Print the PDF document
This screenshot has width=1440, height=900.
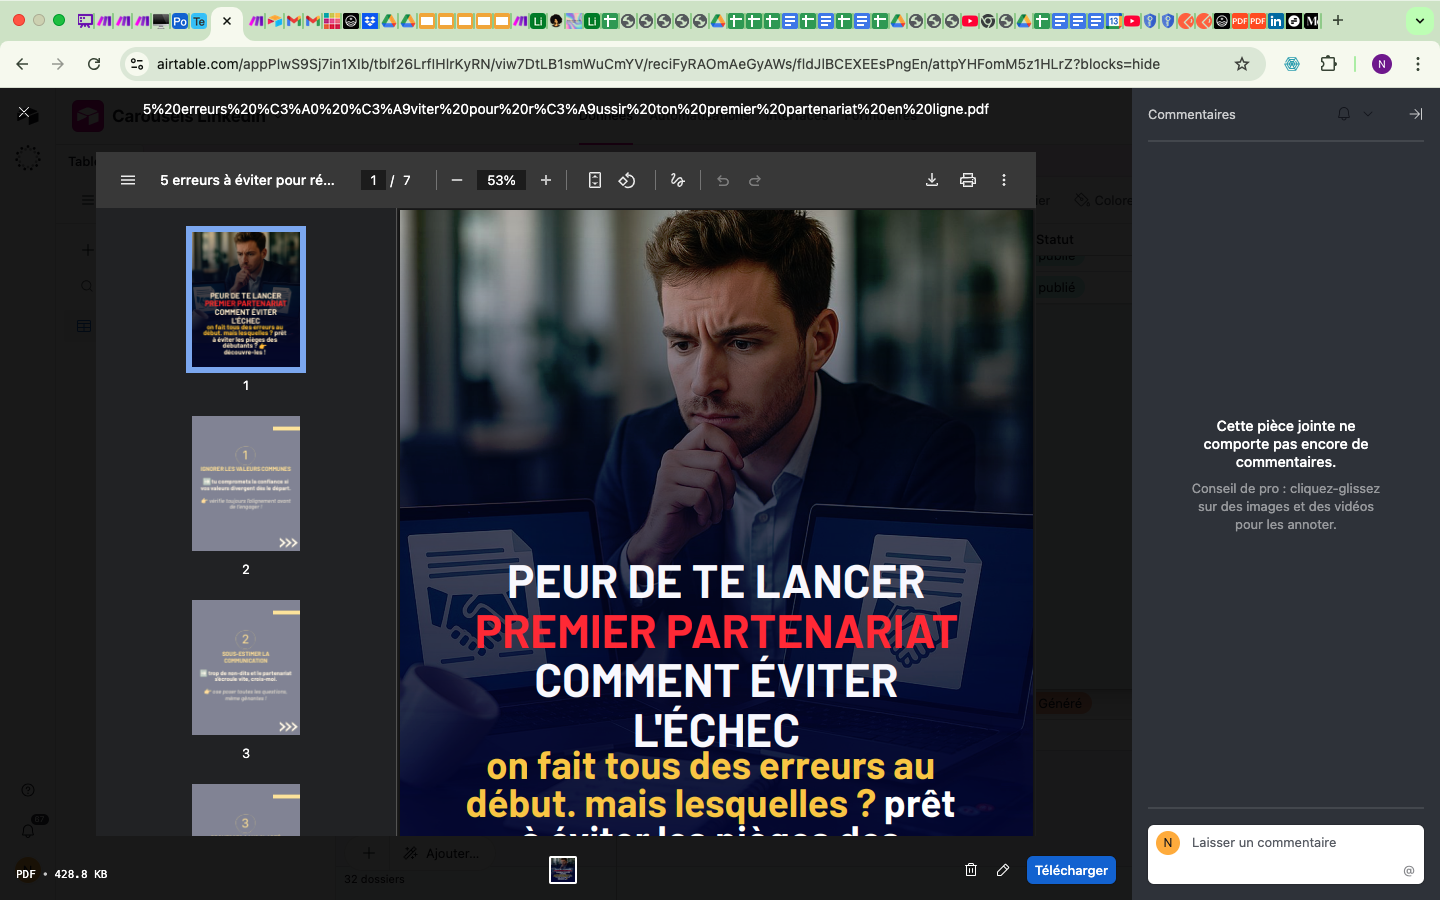pyautogui.click(x=968, y=180)
